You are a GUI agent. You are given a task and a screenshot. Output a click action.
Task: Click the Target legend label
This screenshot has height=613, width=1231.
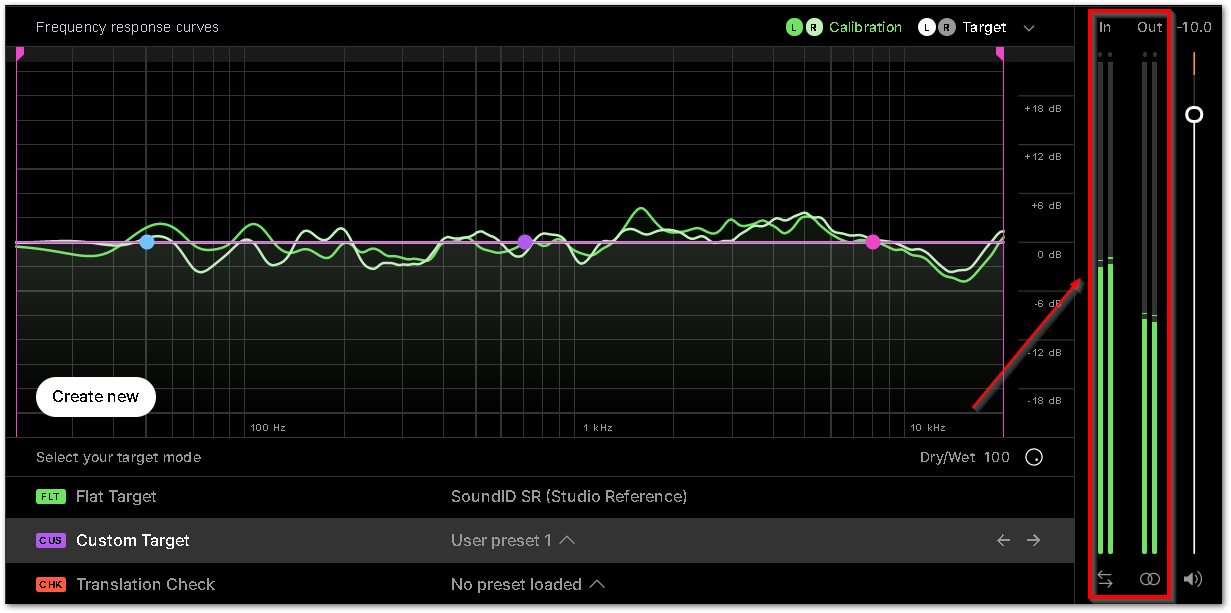click(x=985, y=28)
